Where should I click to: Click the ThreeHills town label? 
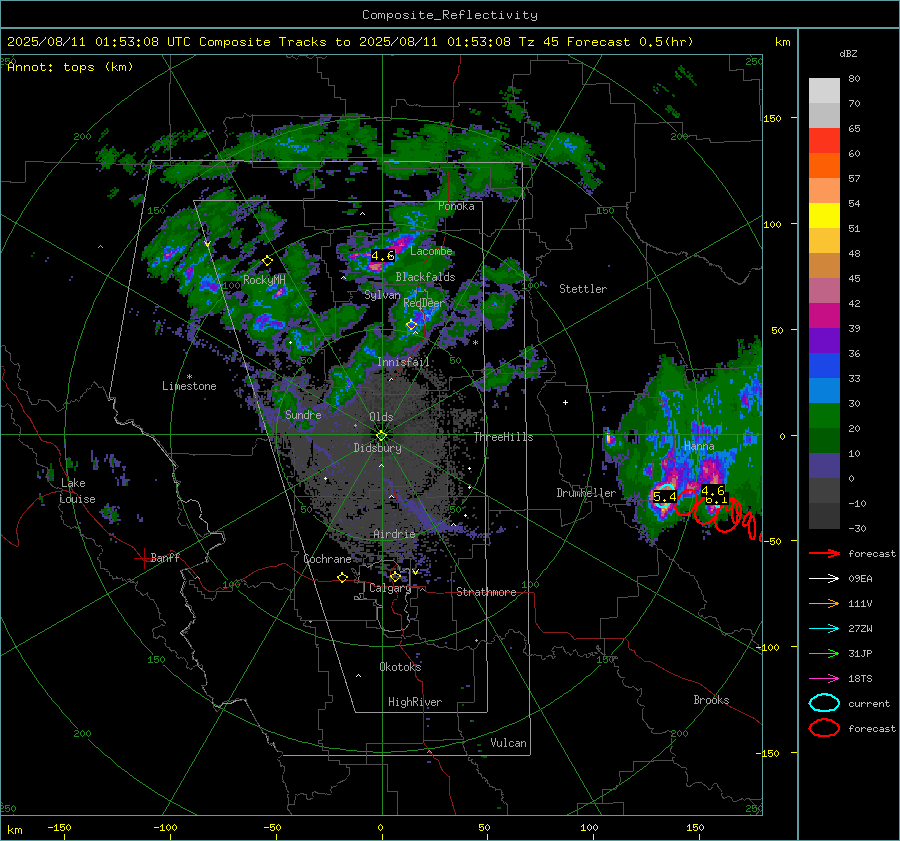point(503,437)
